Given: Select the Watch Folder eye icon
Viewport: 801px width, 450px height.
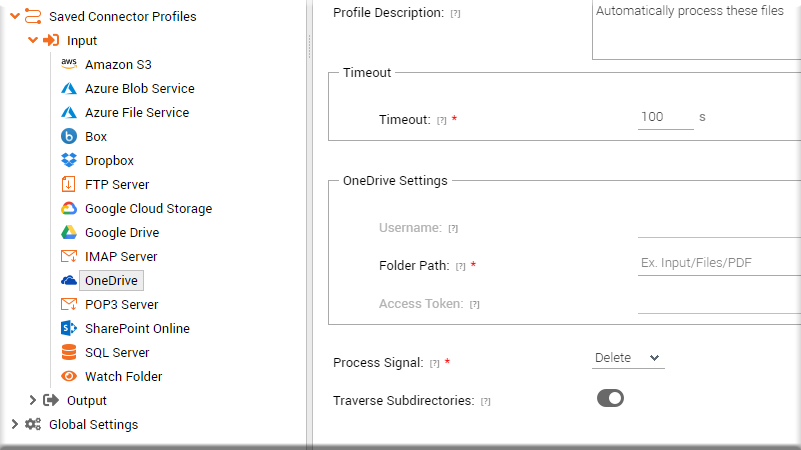Looking at the screenshot, I should (x=69, y=376).
